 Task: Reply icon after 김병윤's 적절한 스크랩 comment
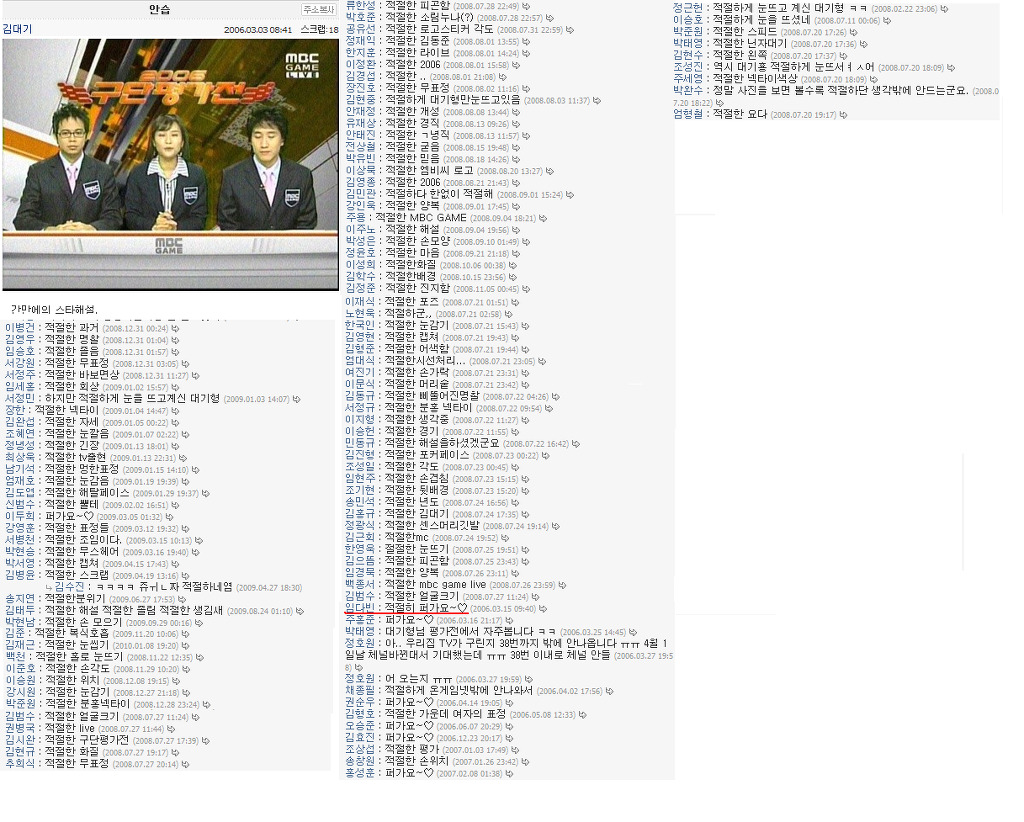185,575
